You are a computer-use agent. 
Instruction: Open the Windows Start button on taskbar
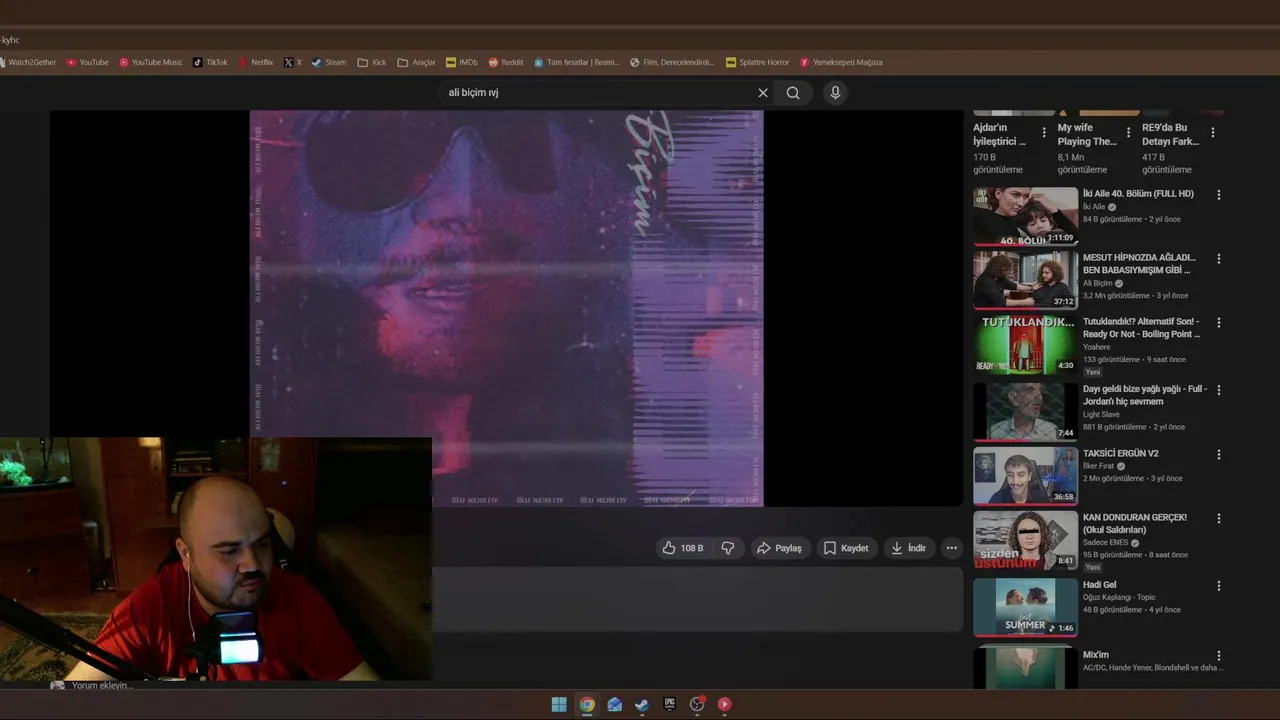click(x=559, y=704)
